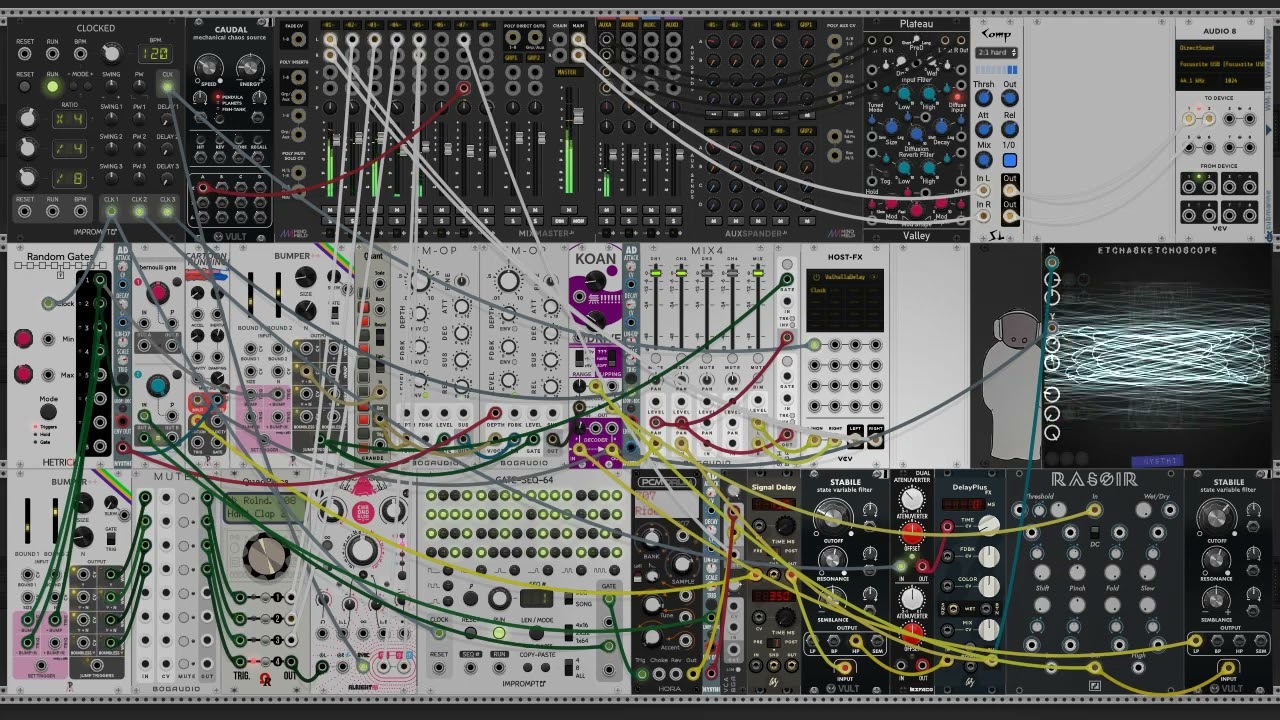The height and width of the screenshot is (720, 1280).
Task: Solo track 01 in MixMaster
Action: (x=331, y=221)
